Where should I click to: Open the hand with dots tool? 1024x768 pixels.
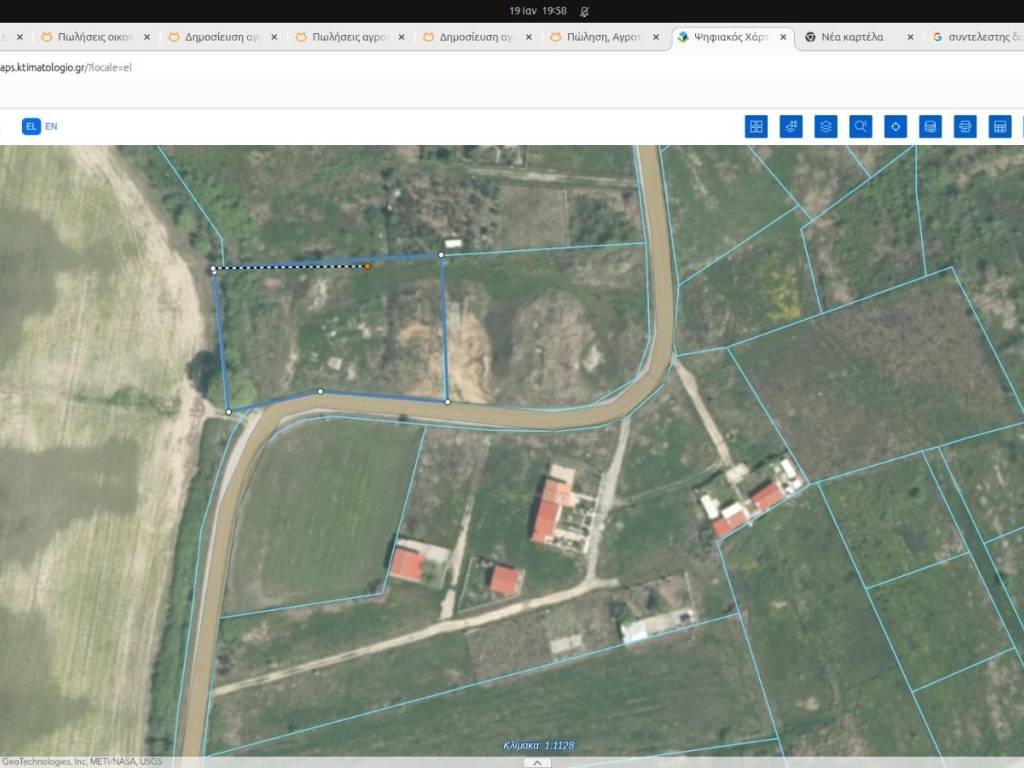[x=791, y=127]
